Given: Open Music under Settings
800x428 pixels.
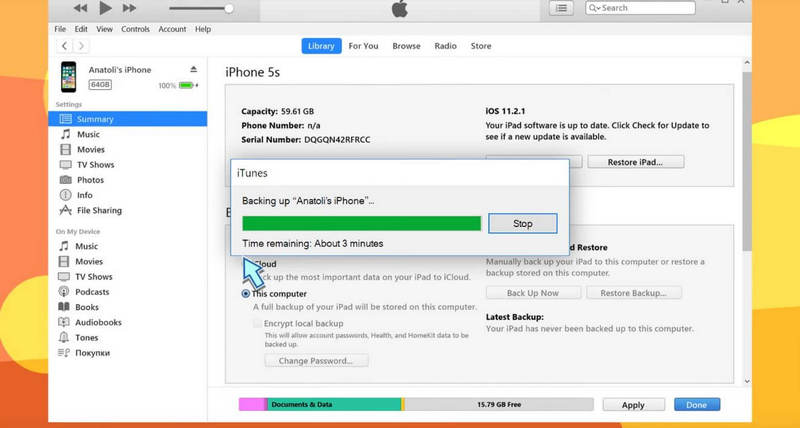Looking at the screenshot, I should 88,134.
